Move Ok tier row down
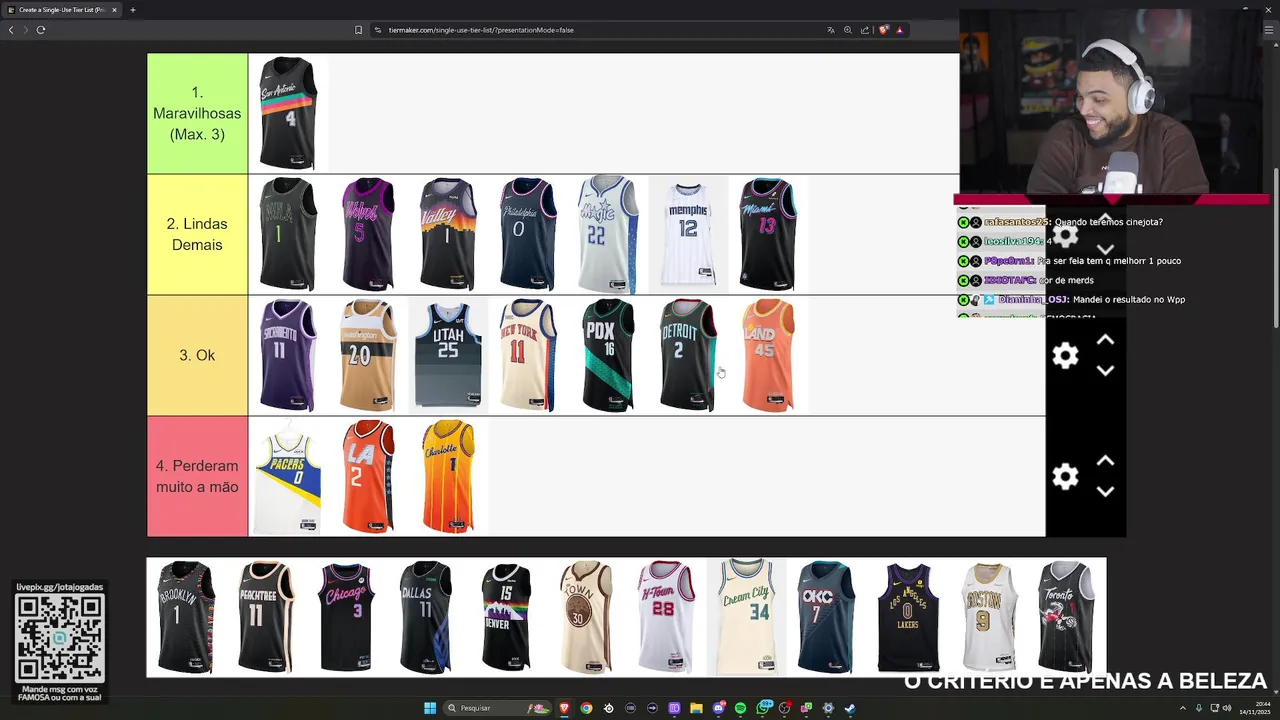The image size is (1280, 720). click(x=1105, y=371)
